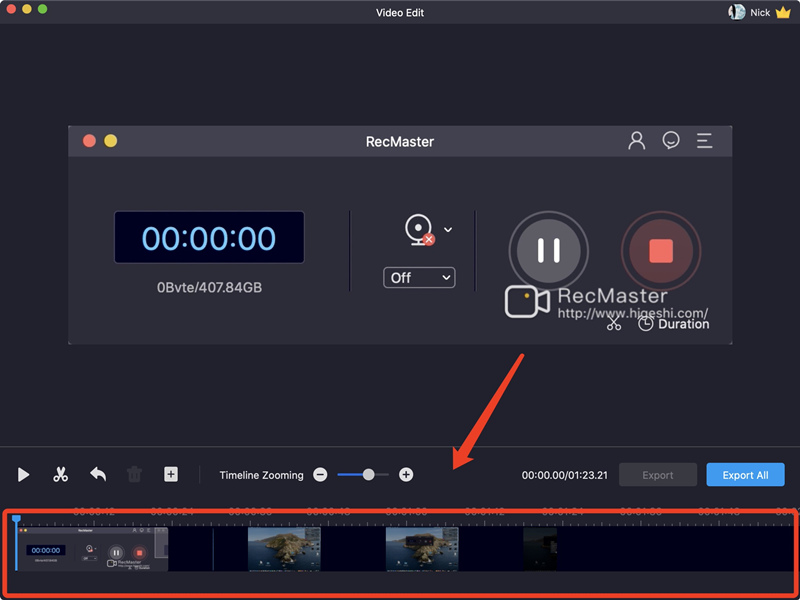Zoom in the timeline with plus button
The image size is (800, 600).
(406, 475)
